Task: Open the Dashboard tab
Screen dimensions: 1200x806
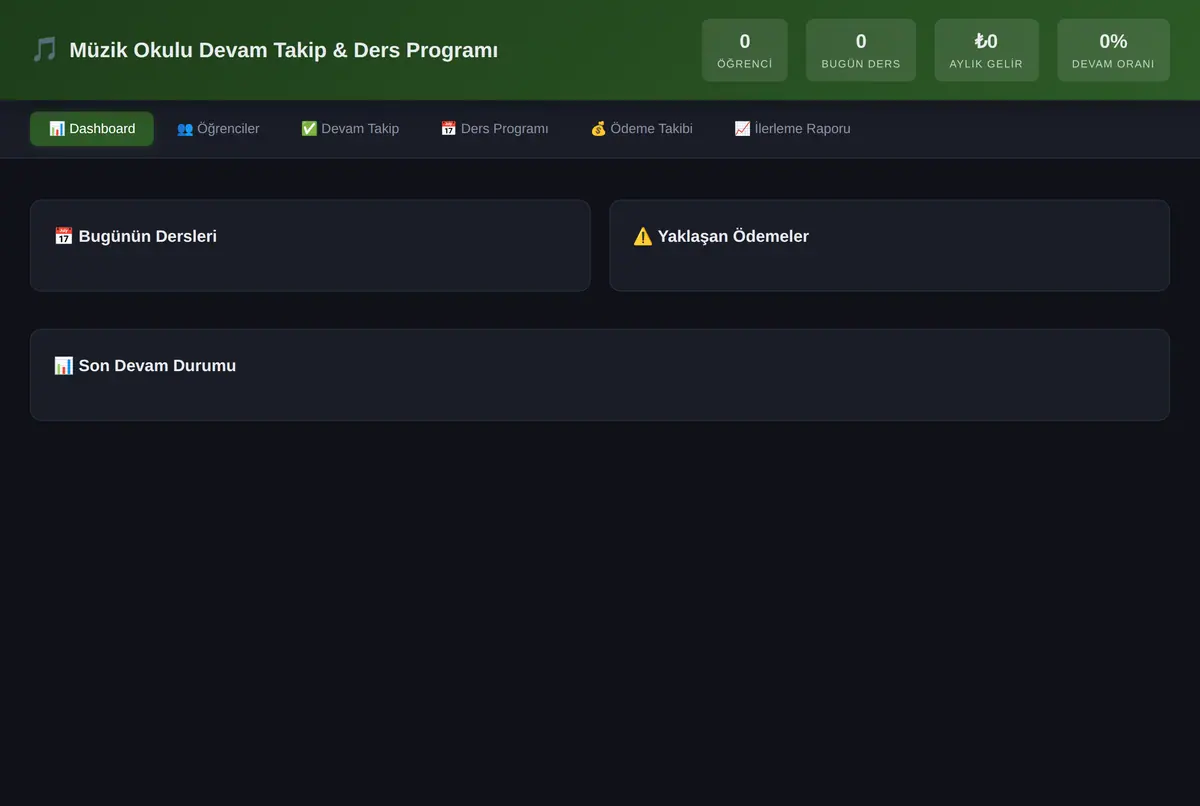Action: point(92,129)
